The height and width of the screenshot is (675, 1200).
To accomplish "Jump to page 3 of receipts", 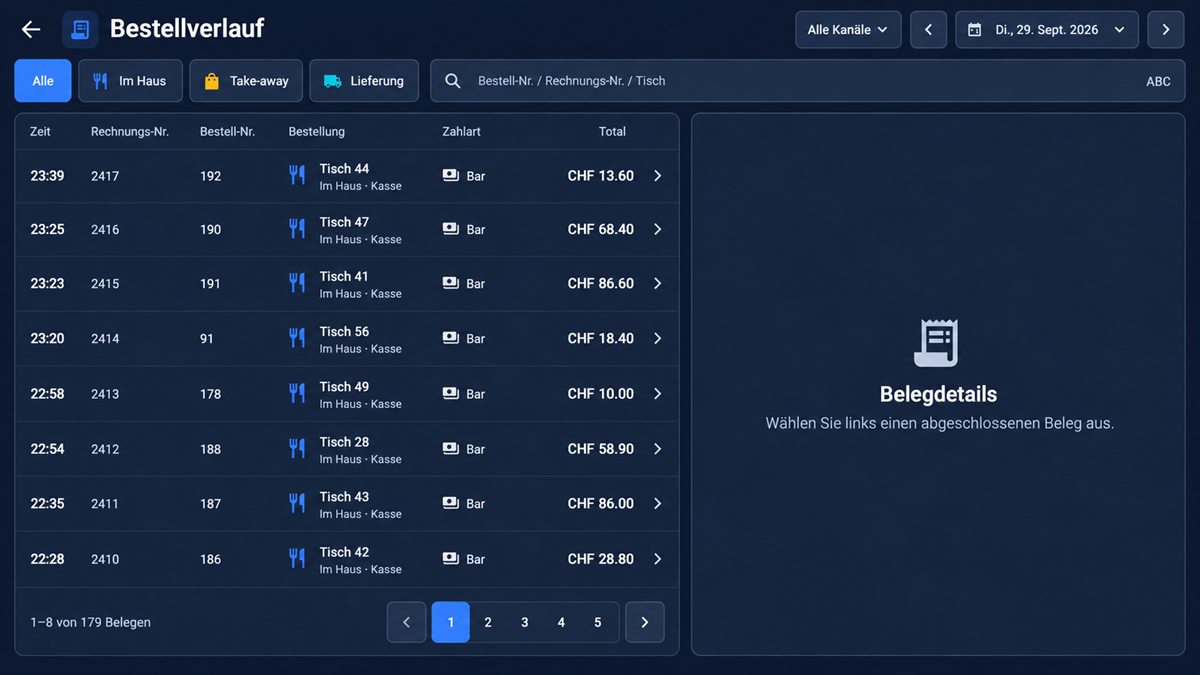I will pos(525,622).
